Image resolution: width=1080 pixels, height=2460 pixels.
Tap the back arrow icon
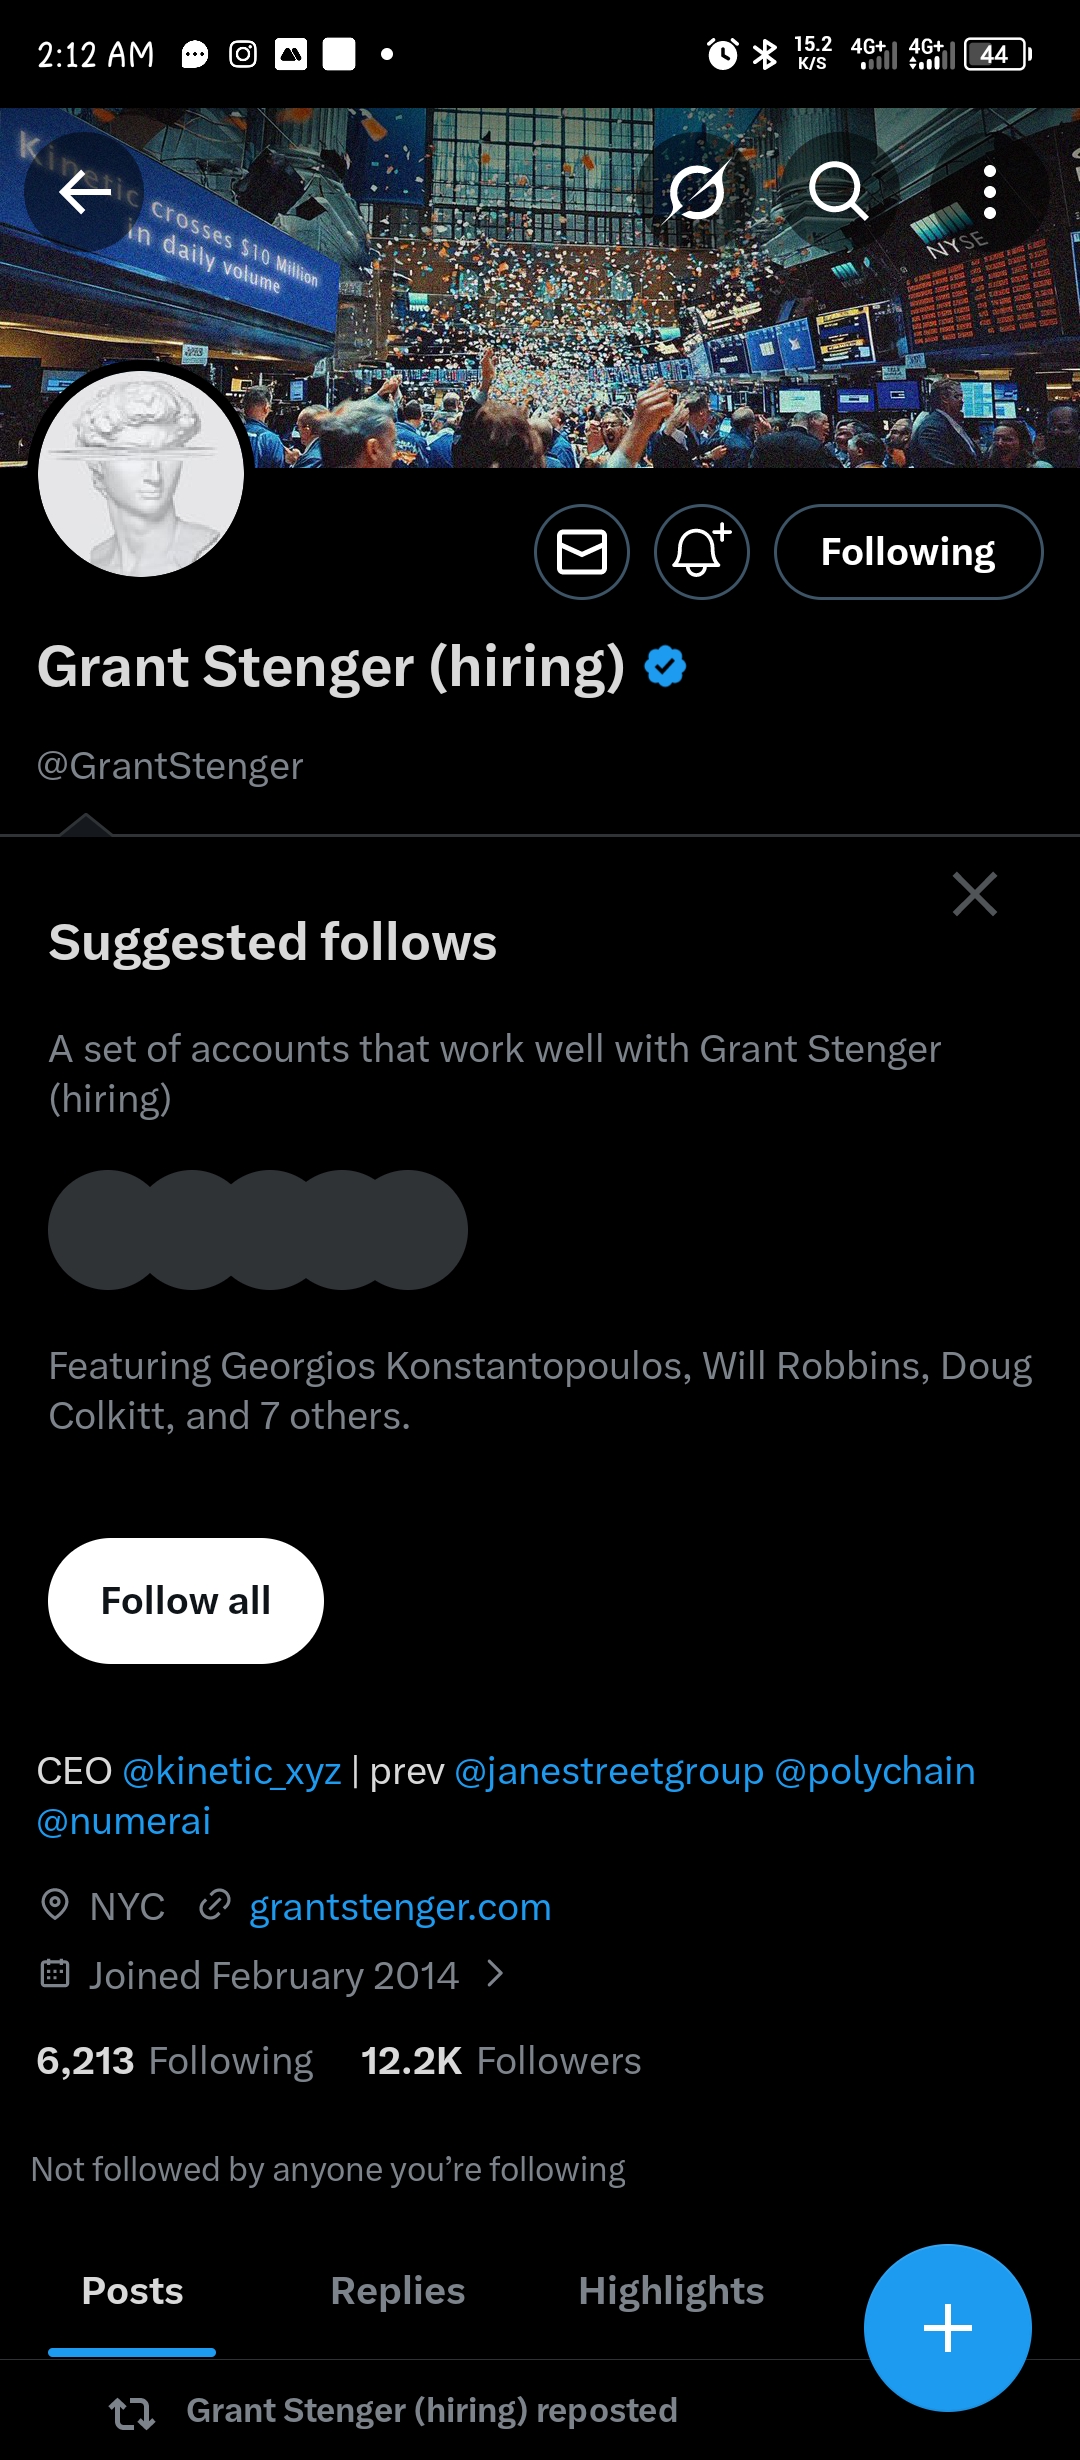tap(84, 191)
